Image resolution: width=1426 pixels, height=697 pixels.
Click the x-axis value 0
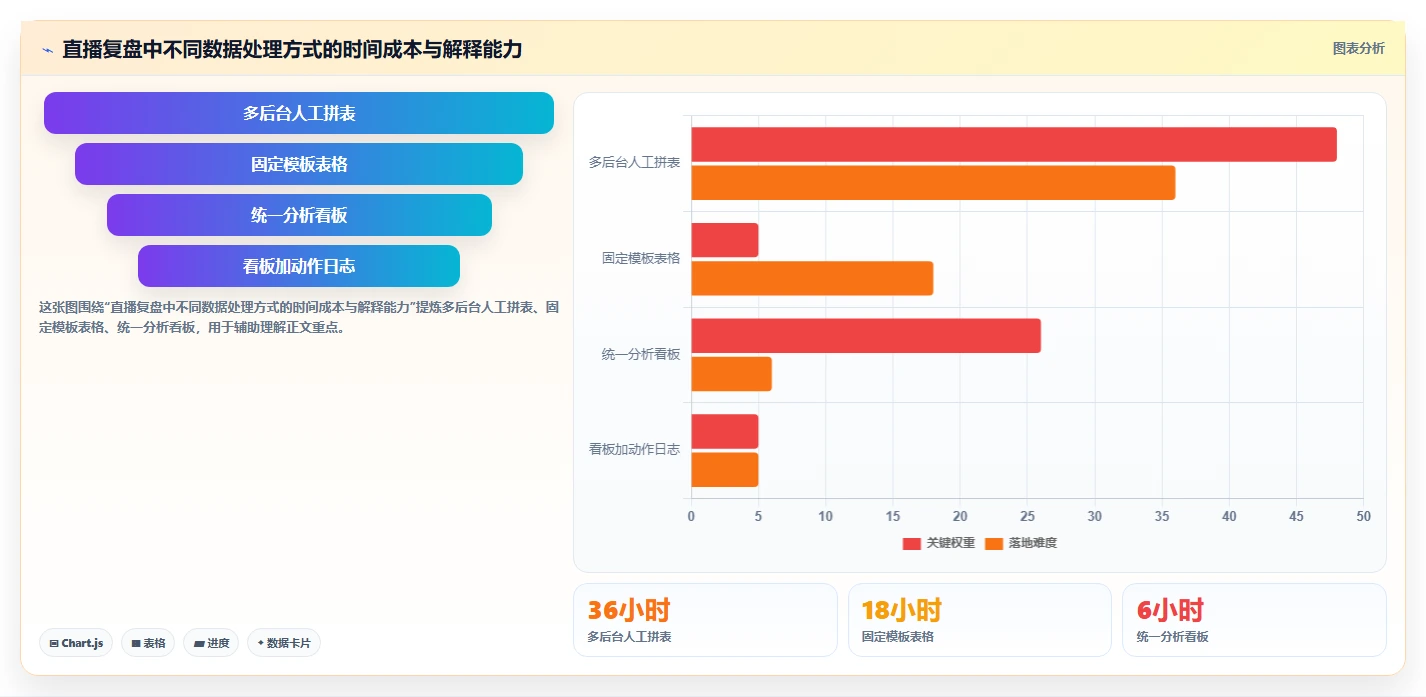tap(691, 516)
